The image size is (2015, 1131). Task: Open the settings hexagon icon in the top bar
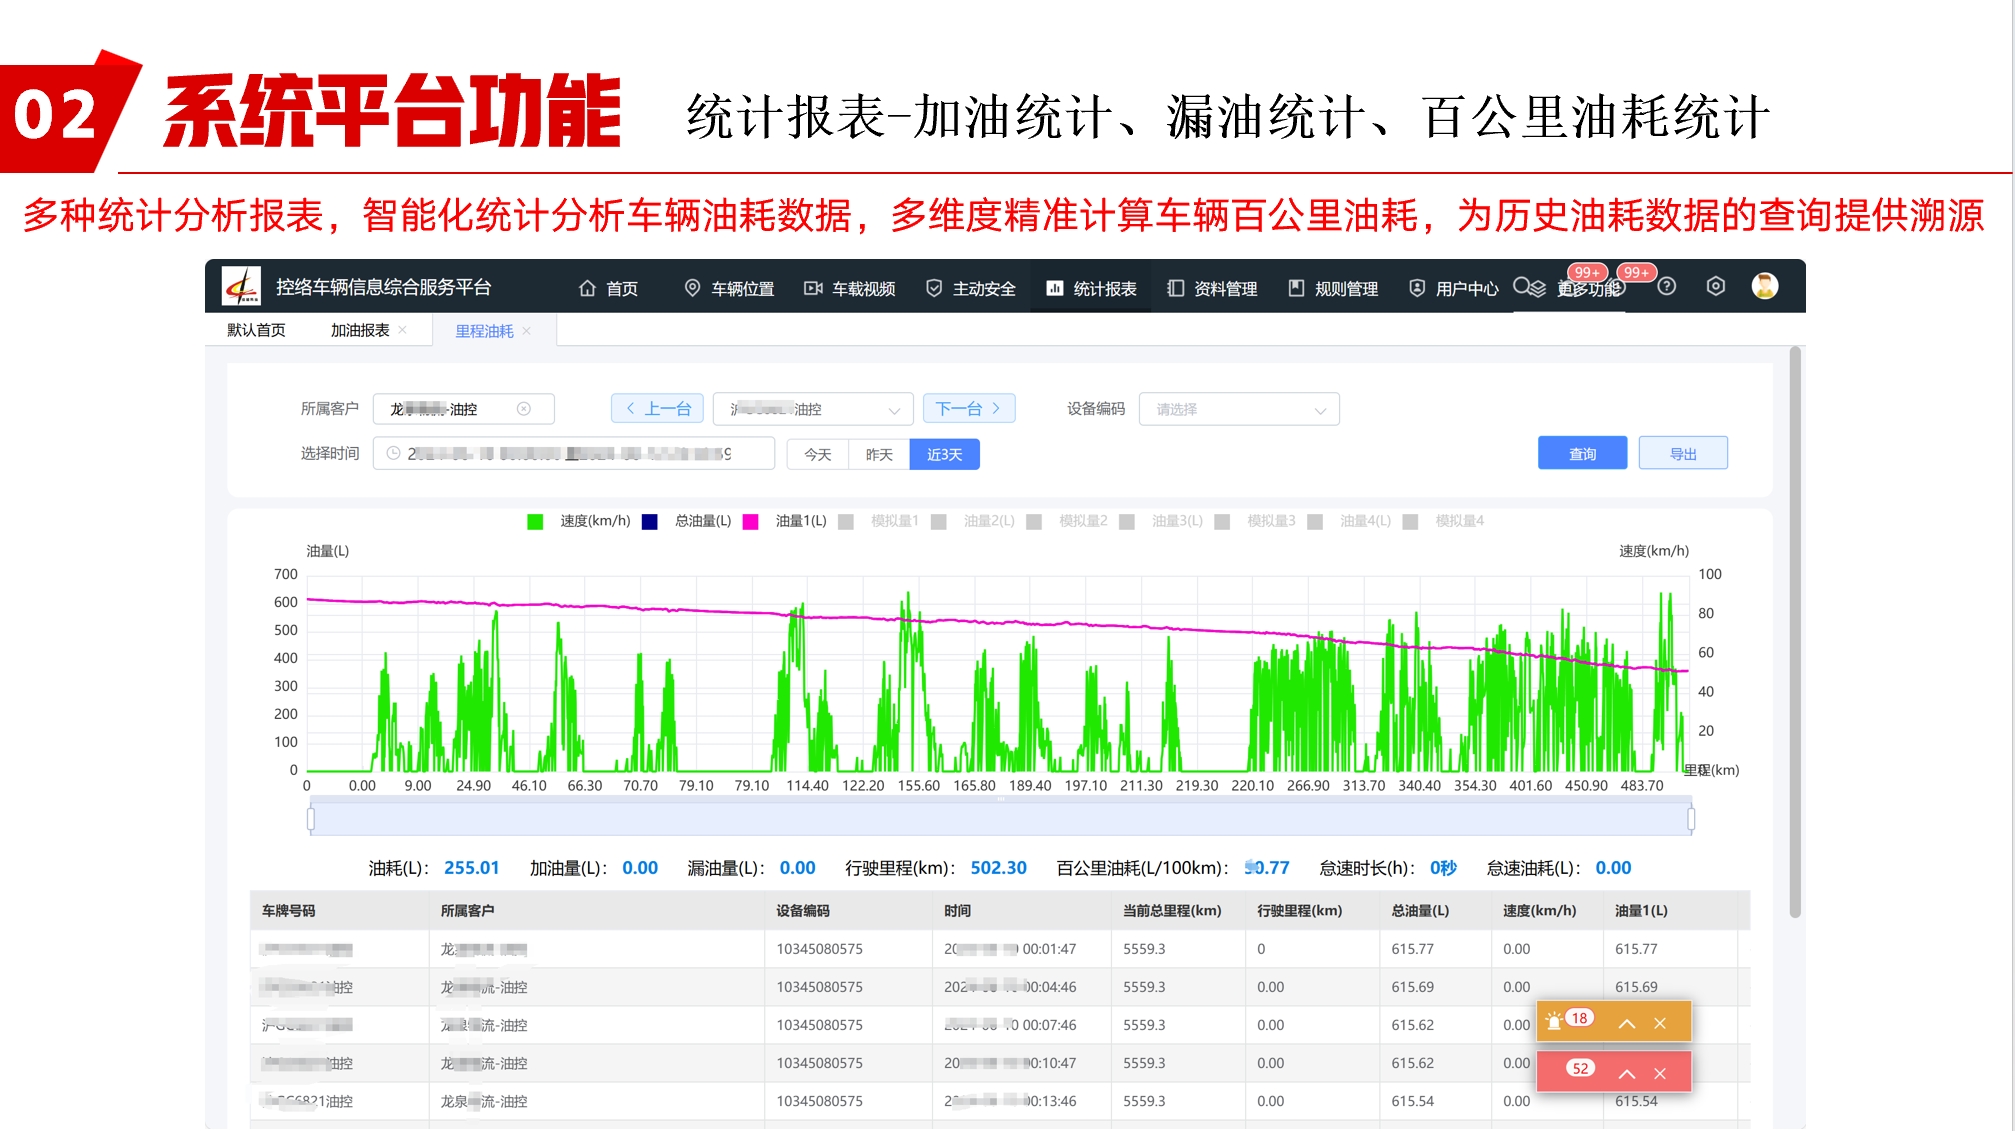(1716, 287)
